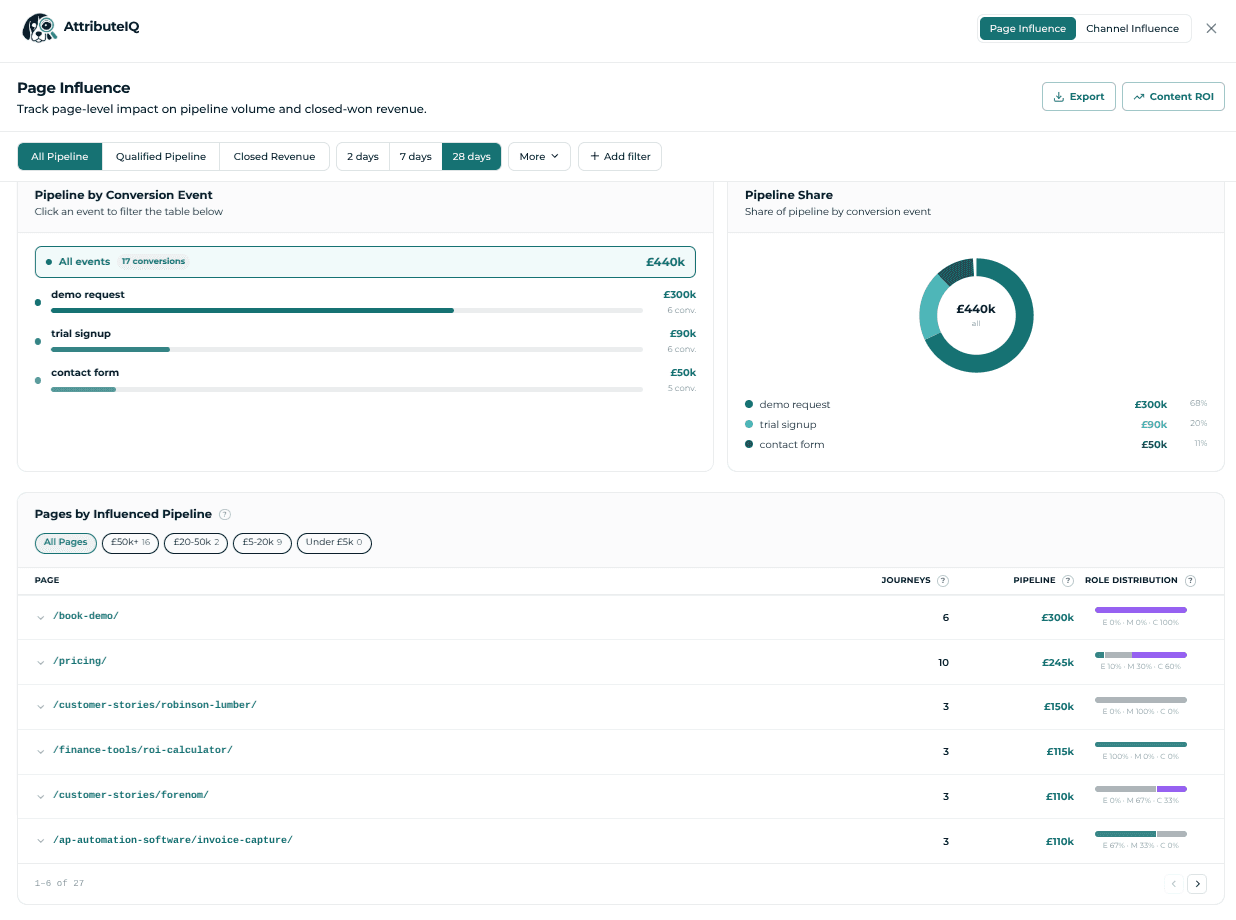This screenshot has height=920, width=1236.
Task: Filter pages by All Pages chip
Action: [x=66, y=543]
